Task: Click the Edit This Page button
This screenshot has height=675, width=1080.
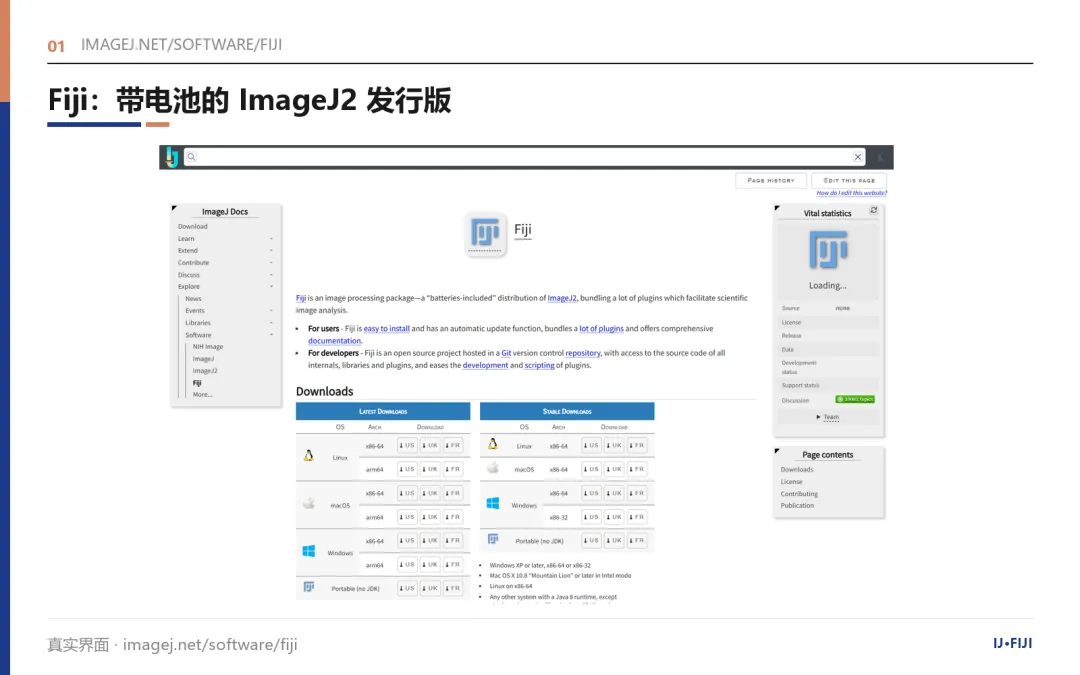Action: click(x=849, y=180)
